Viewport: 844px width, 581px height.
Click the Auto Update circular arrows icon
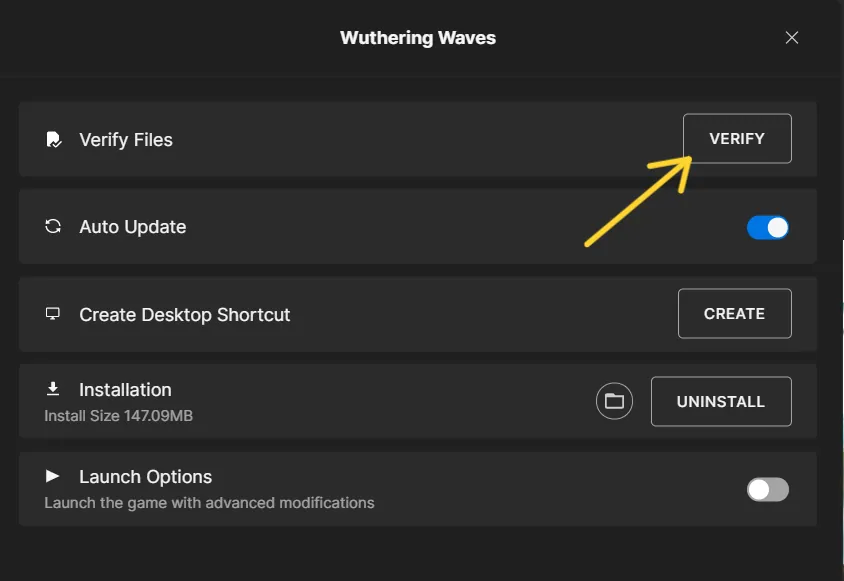[53, 226]
